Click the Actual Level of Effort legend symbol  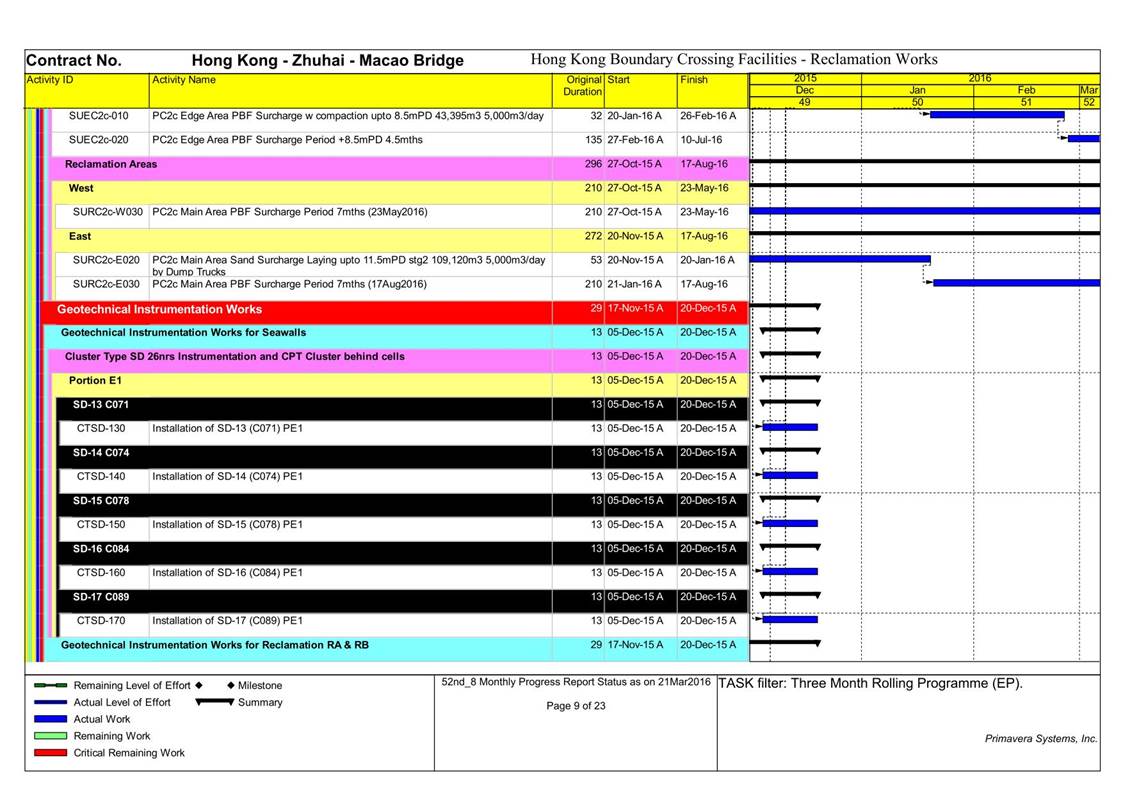[x=50, y=702]
